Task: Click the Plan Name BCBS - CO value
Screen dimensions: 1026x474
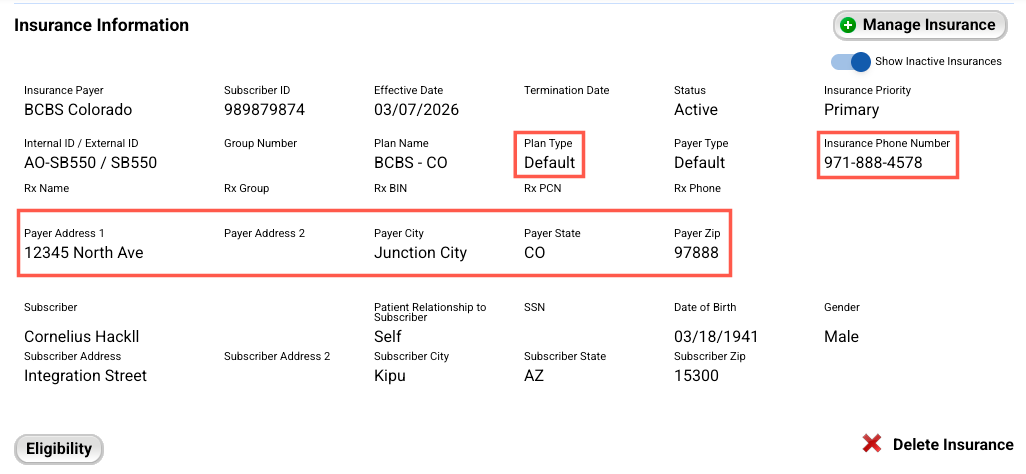Action: pos(410,162)
